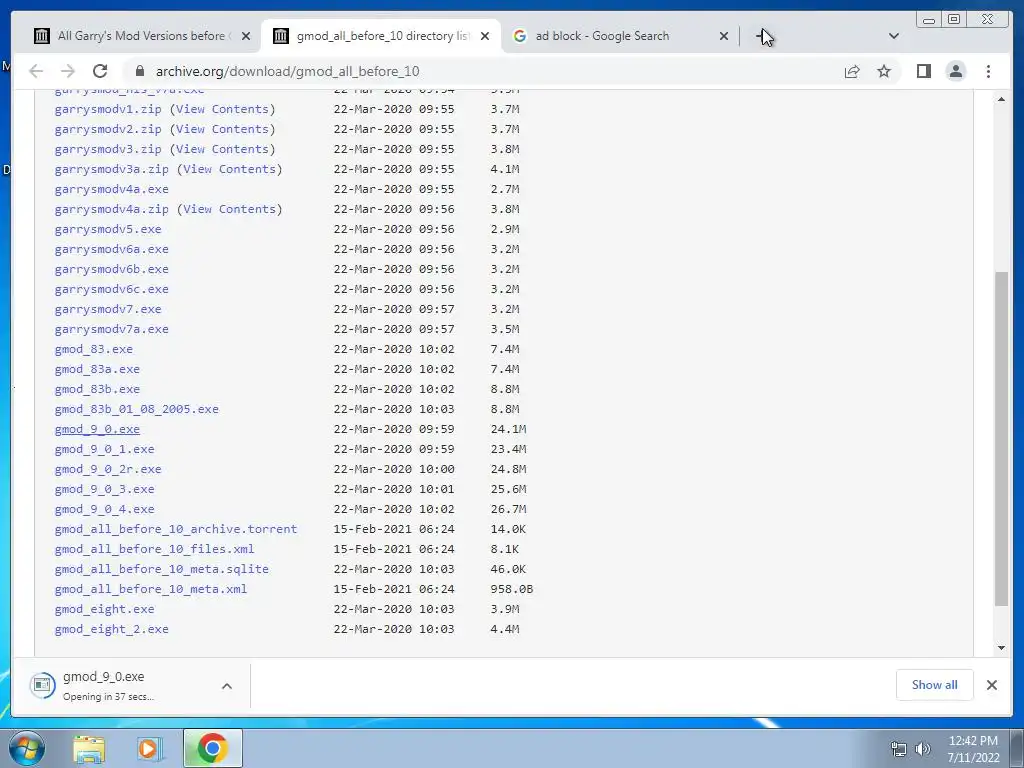Download garrysmodv3.zip
Image resolution: width=1024 pixels, height=768 pixels.
[108, 149]
